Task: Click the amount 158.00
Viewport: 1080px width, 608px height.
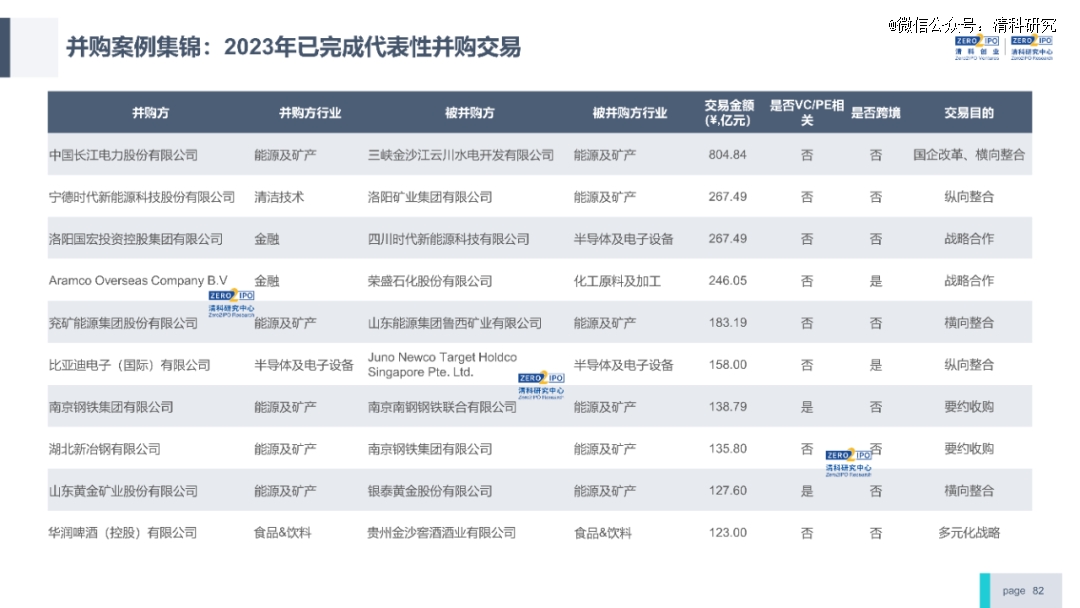Action: coord(727,365)
